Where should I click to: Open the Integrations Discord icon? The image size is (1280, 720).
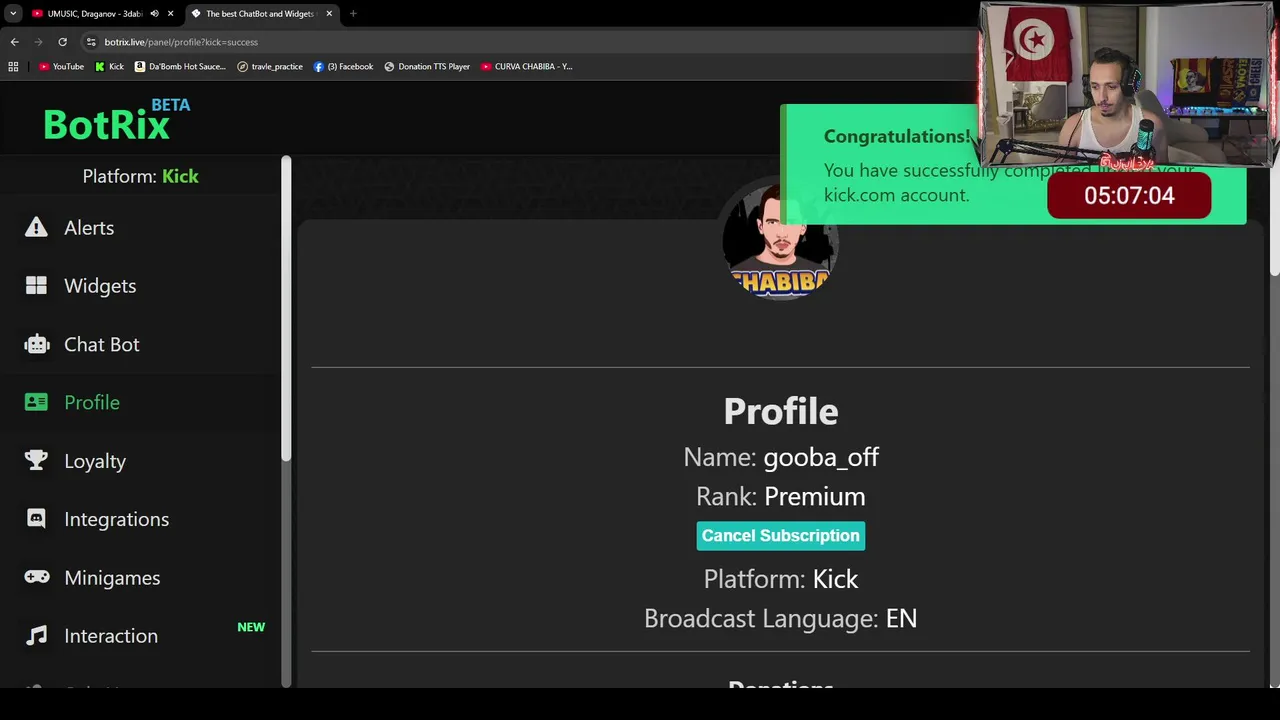tap(36, 519)
